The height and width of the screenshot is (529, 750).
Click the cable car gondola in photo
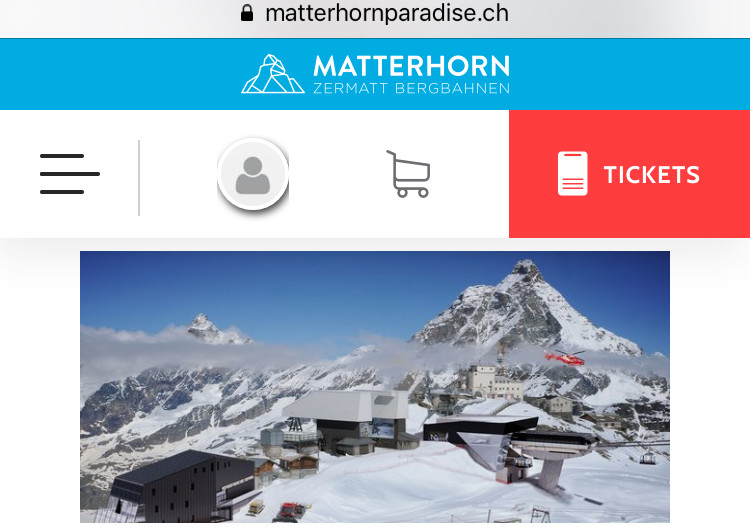tap(647, 458)
